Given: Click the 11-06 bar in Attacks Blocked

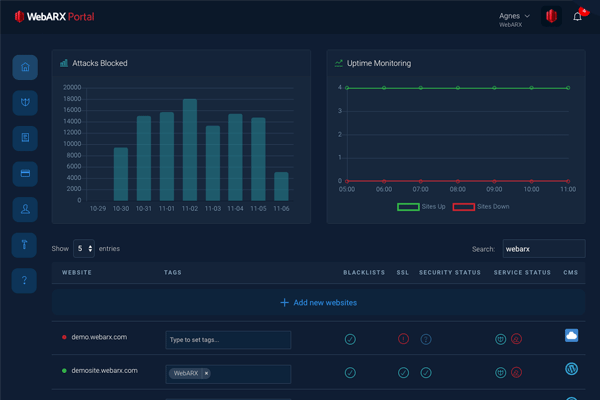Looking at the screenshot, I should coord(281,186).
